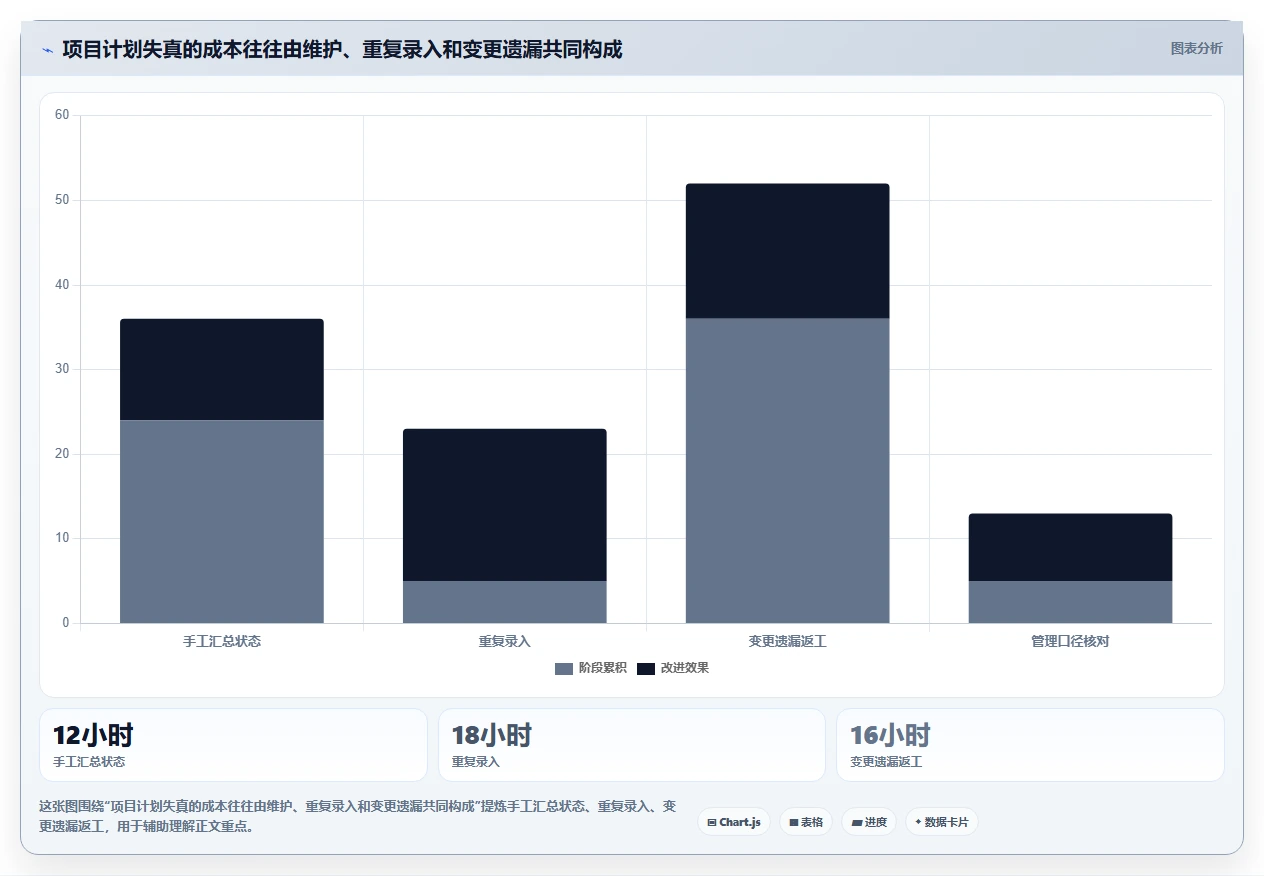The height and width of the screenshot is (876, 1264).
Task: Click the Chart.js tag pill
Action: (734, 822)
